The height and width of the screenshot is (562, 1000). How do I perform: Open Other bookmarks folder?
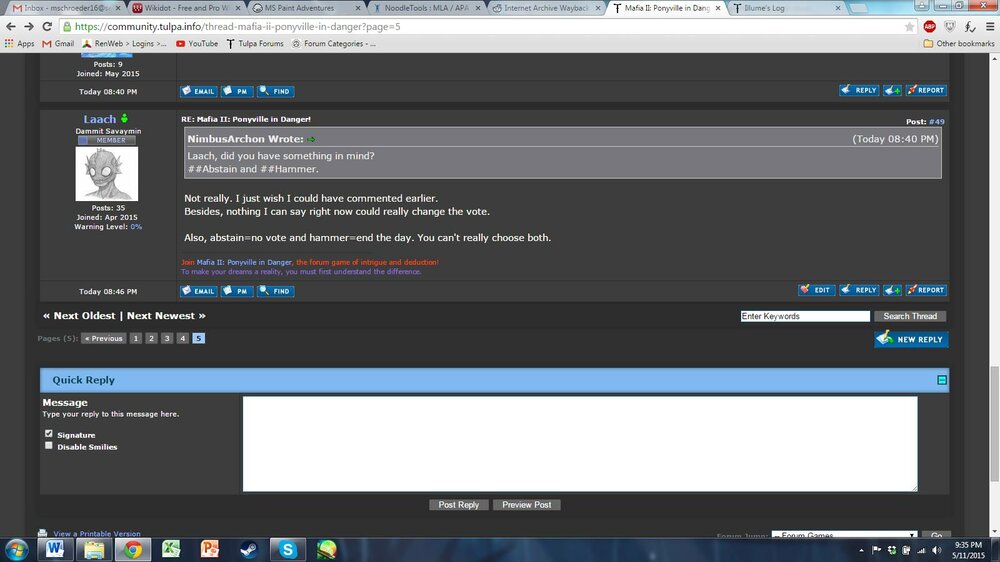tap(959, 43)
